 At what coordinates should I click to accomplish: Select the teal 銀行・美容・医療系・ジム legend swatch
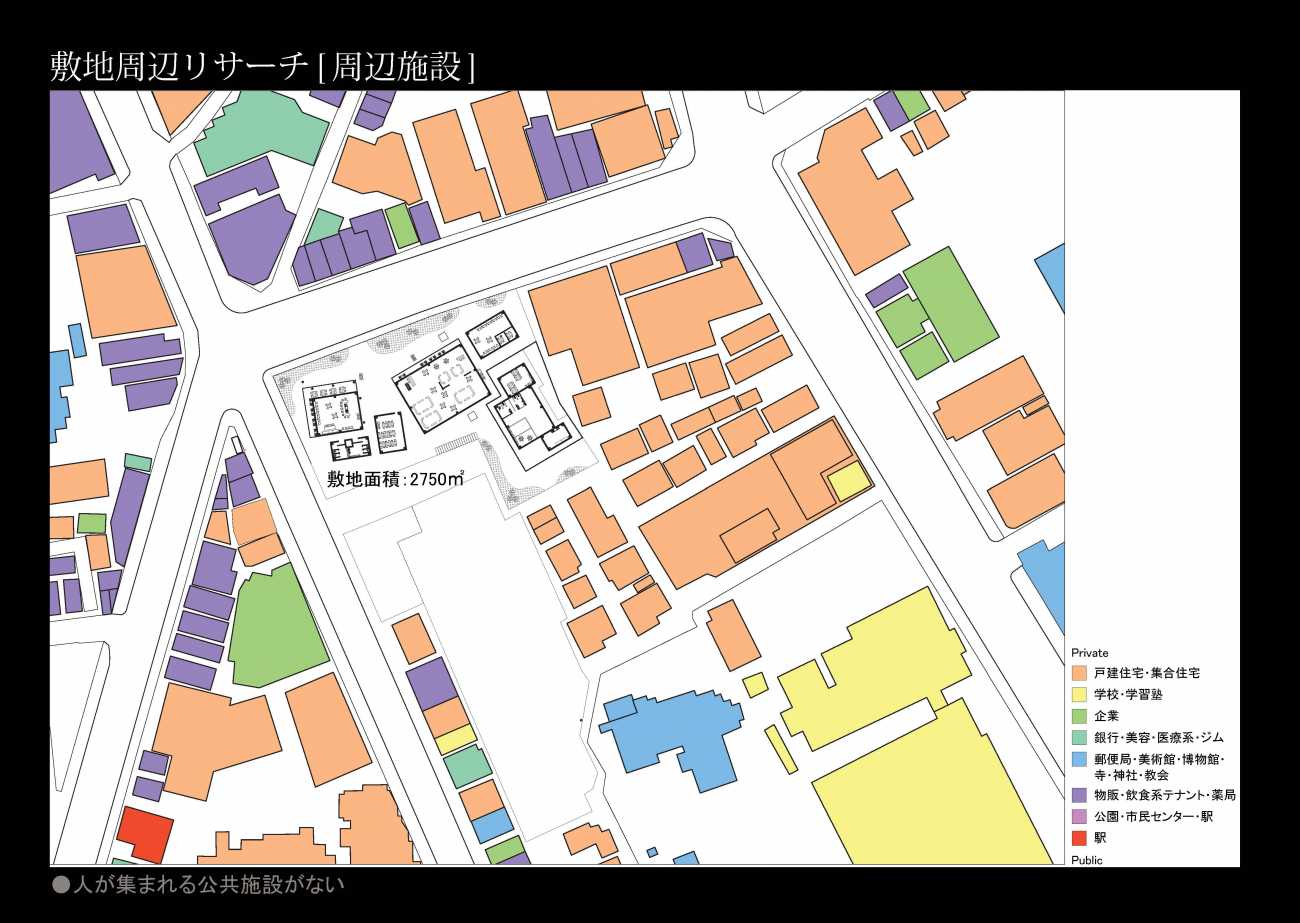(1079, 737)
